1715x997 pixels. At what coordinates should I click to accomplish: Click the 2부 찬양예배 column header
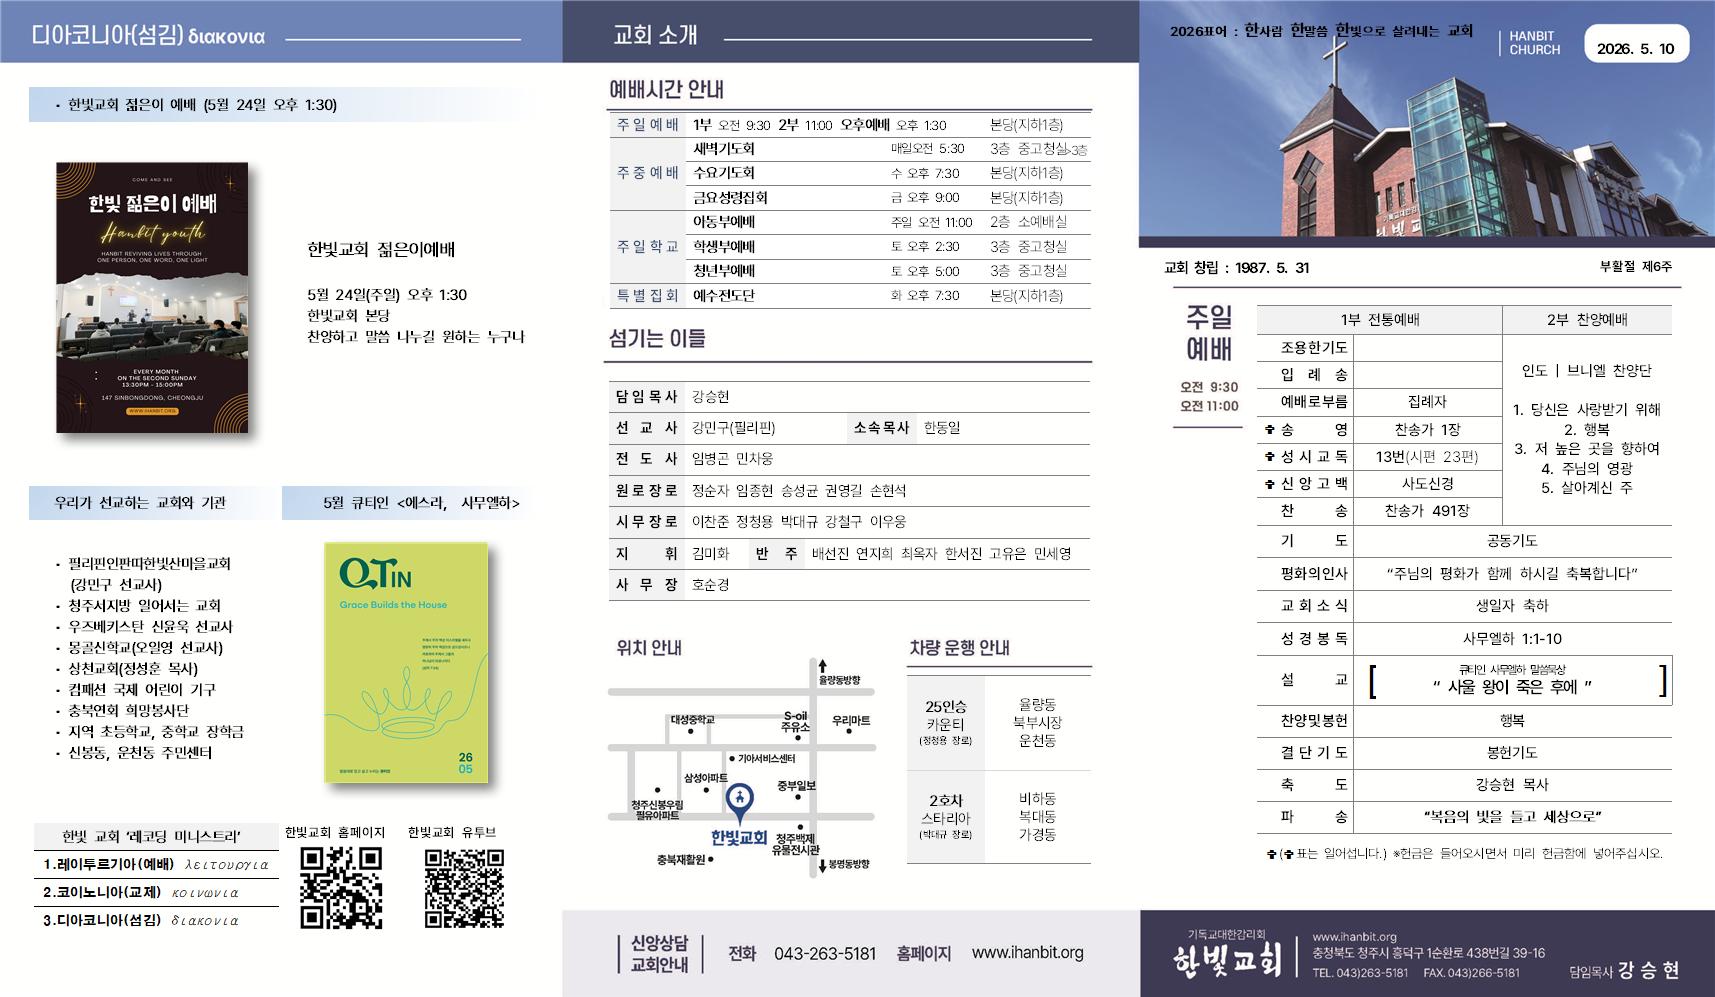click(x=1587, y=320)
